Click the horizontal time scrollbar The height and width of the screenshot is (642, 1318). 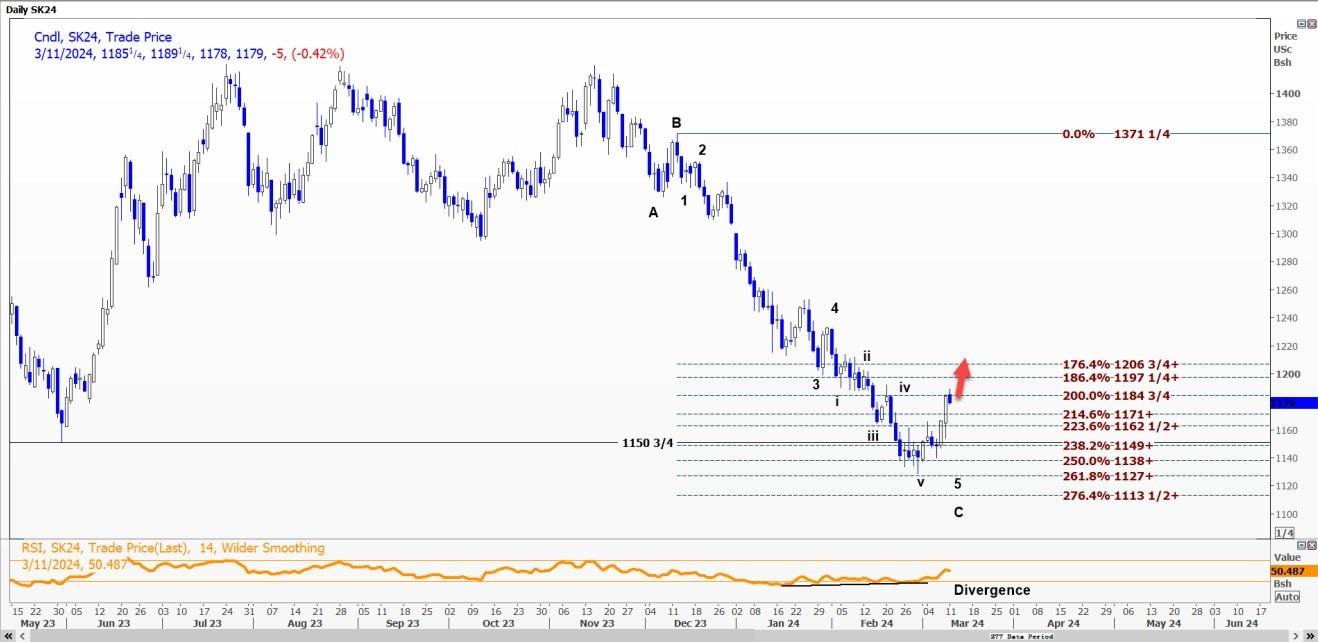tap(658, 636)
